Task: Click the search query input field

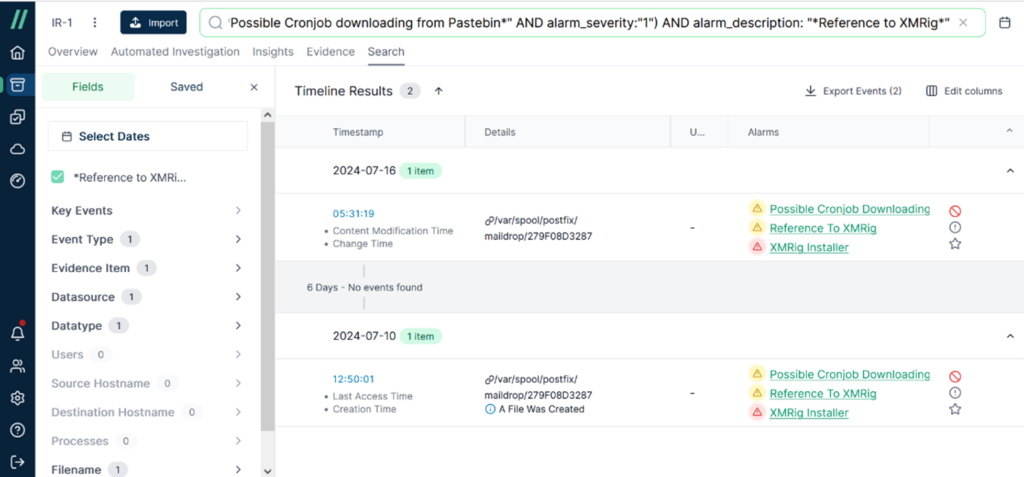Action: [593, 23]
